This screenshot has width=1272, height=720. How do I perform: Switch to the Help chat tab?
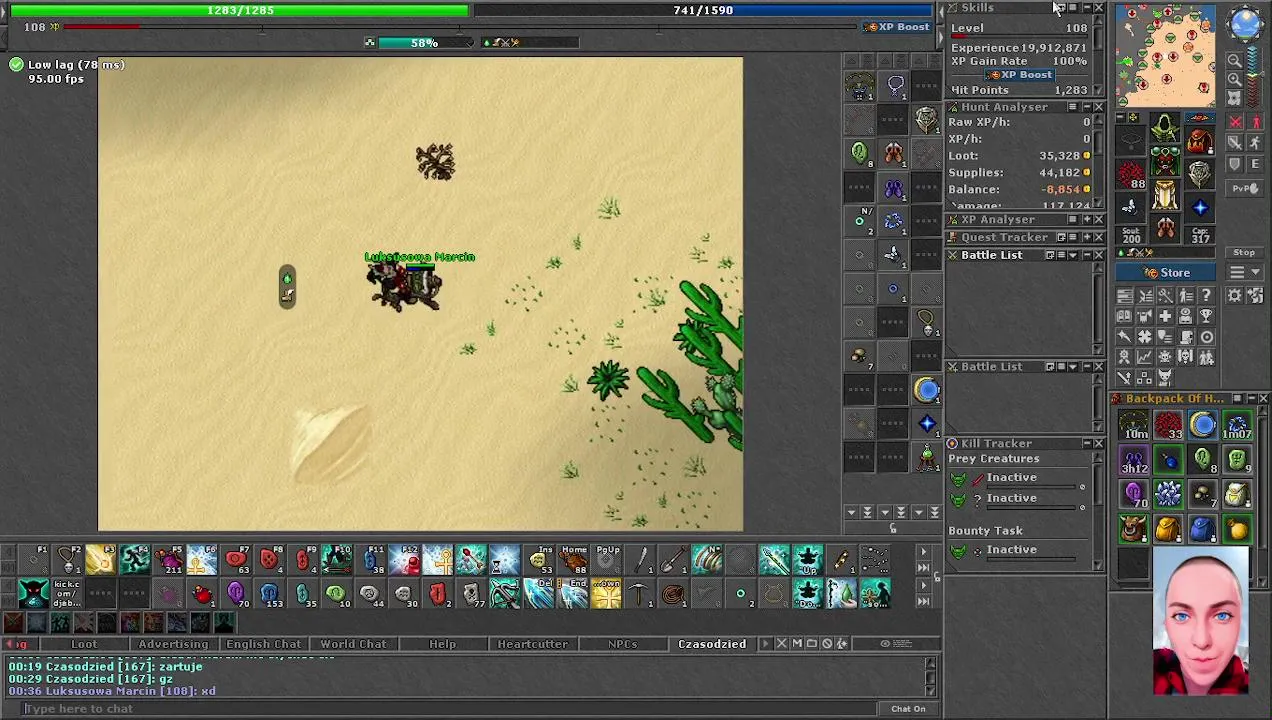tap(442, 644)
